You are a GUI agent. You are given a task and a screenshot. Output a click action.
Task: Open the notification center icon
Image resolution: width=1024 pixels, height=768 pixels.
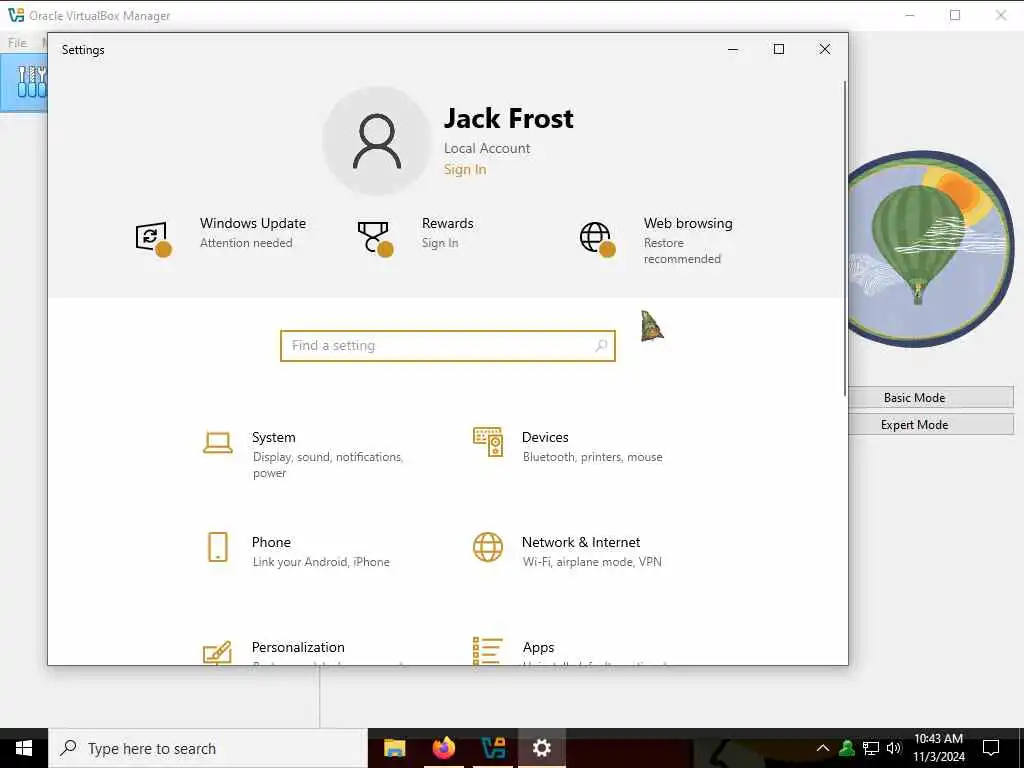991,748
